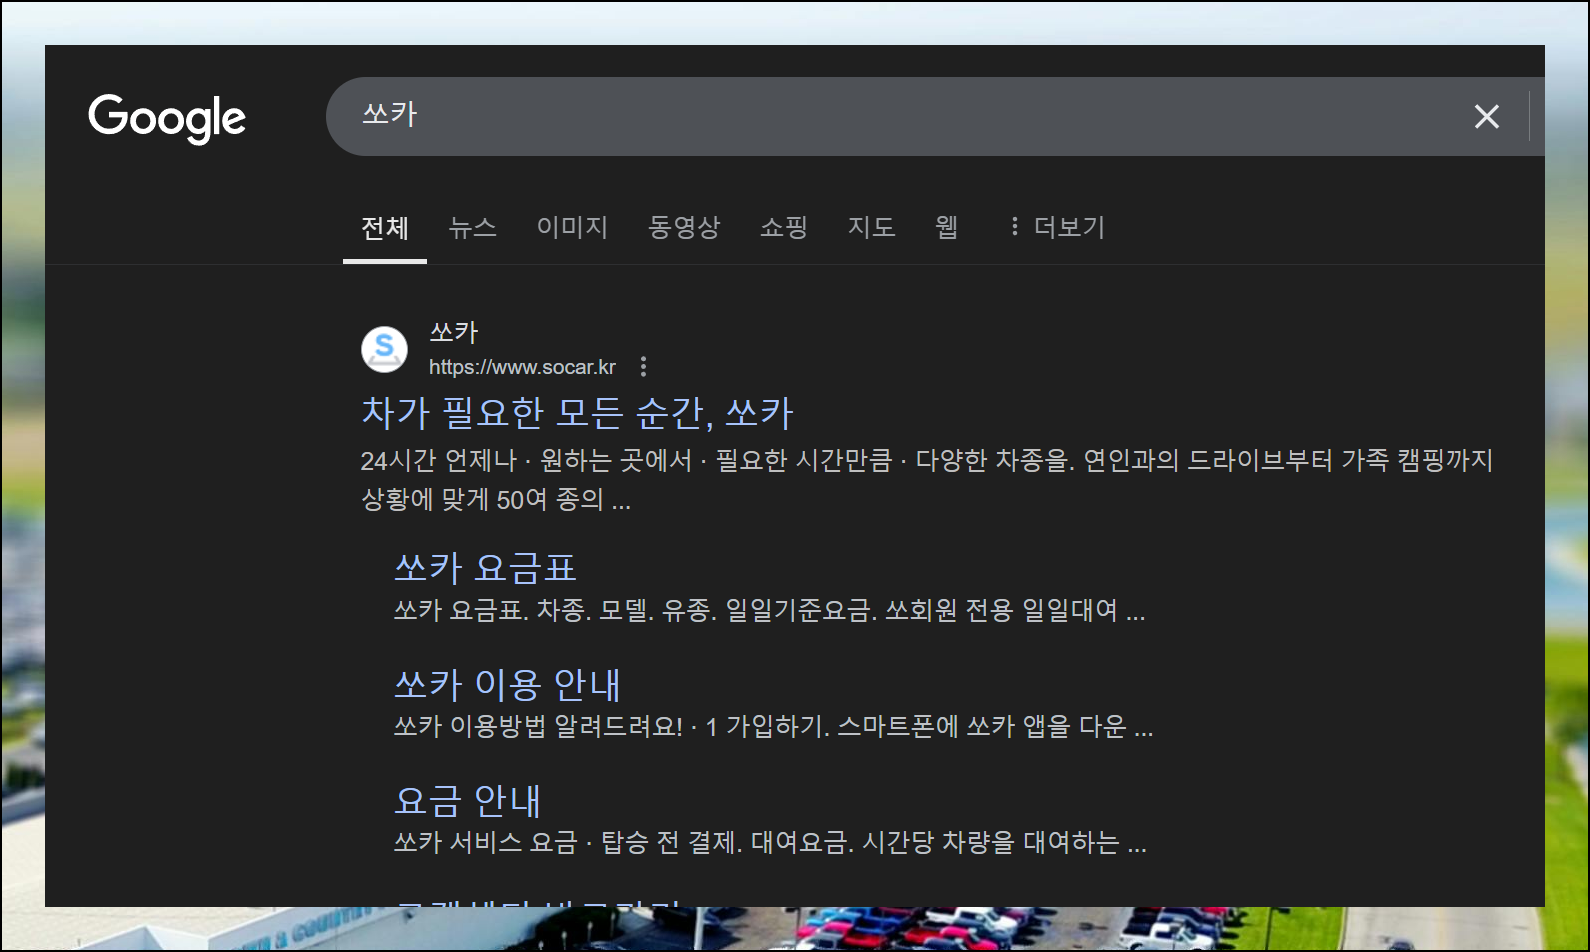Switch to the 웹 tab
Screen dimensions: 1590x952
pyautogui.click(x=947, y=228)
